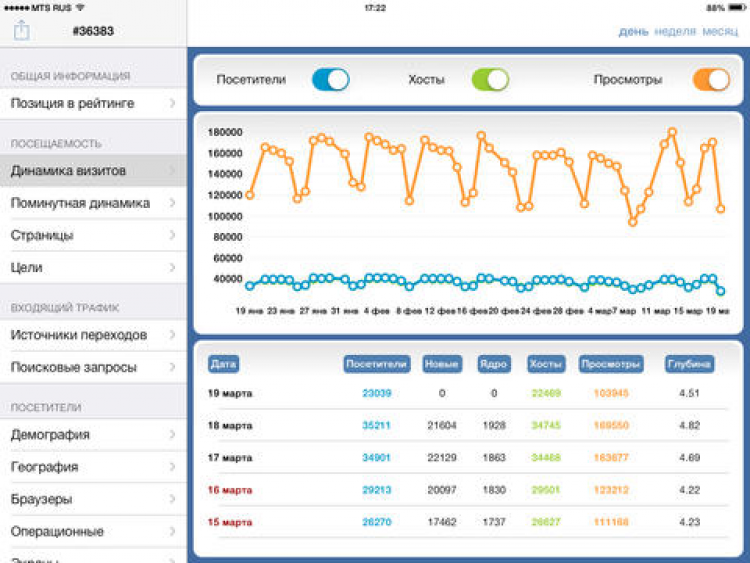This screenshot has height=563, width=750.
Task: Toggle the Просмотры orange switch
Action: tap(711, 79)
